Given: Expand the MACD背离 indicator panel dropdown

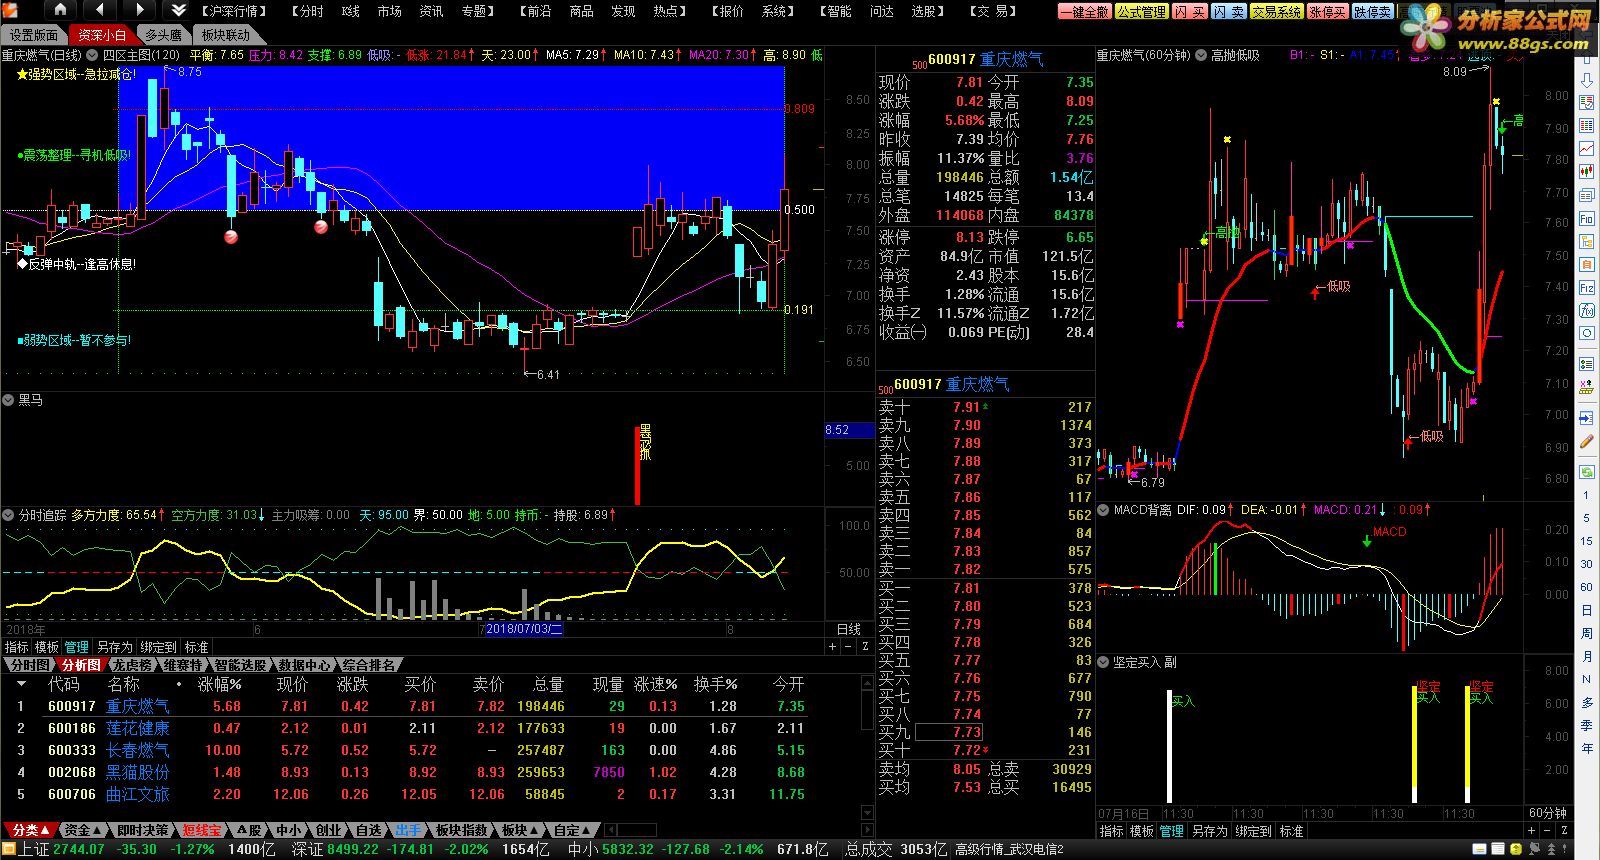Looking at the screenshot, I should coord(1105,510).
